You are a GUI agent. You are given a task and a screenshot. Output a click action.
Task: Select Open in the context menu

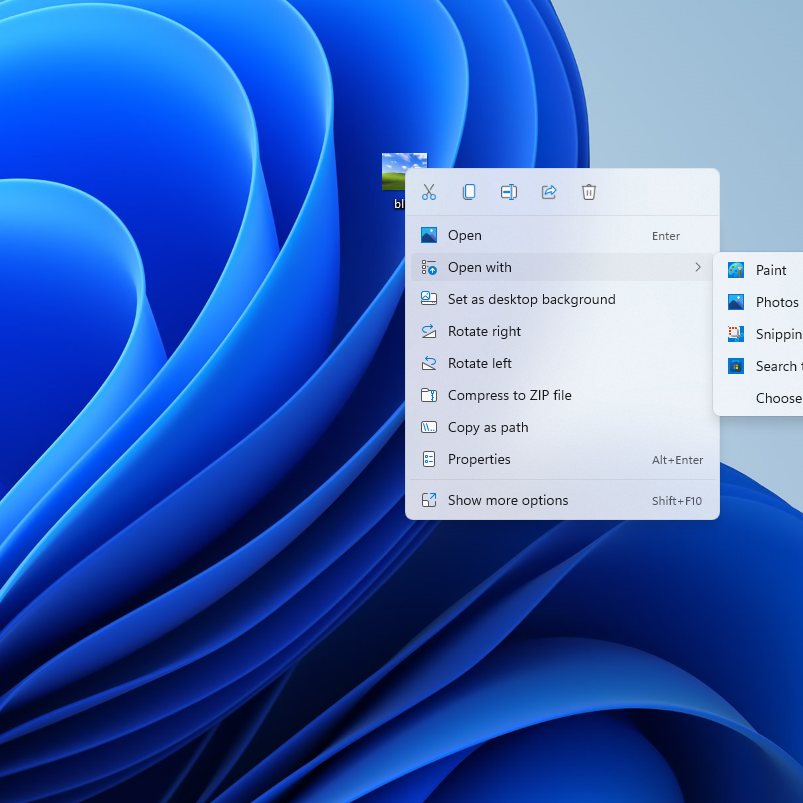pos(464,236)
